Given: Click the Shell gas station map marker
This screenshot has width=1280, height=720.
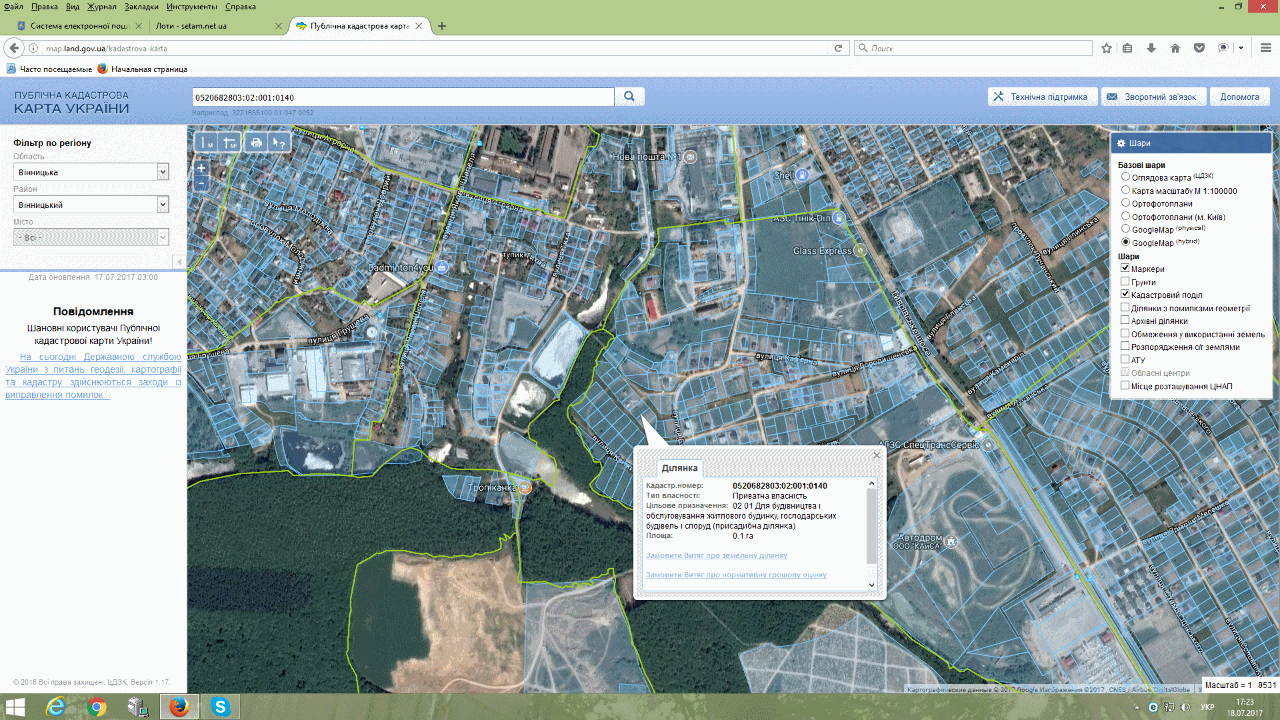Looking at the screenshot, I should (802, 174).
